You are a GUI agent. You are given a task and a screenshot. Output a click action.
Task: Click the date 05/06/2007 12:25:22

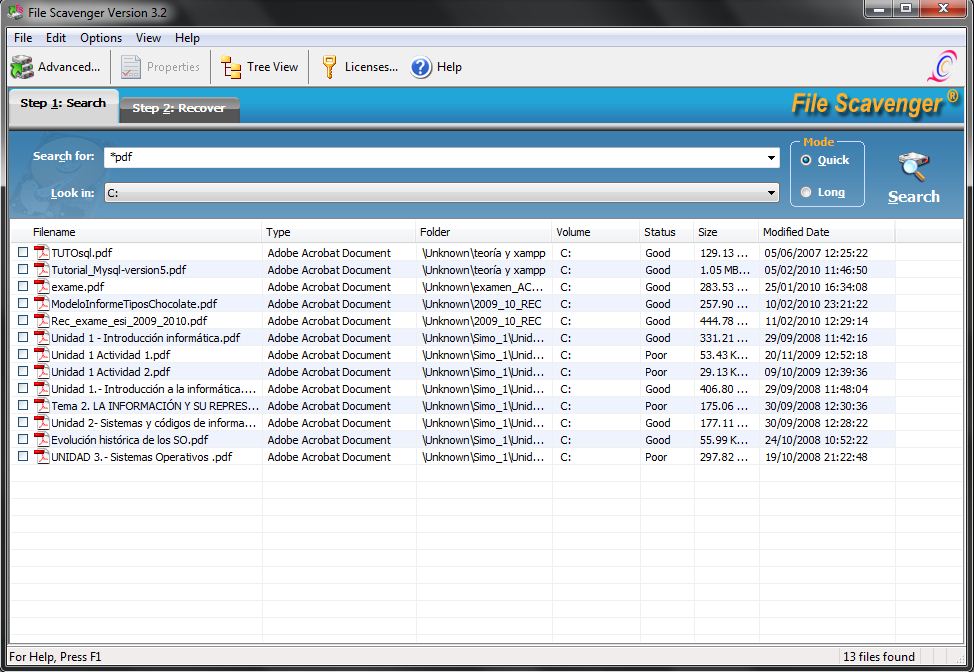(x=816, y=253)
